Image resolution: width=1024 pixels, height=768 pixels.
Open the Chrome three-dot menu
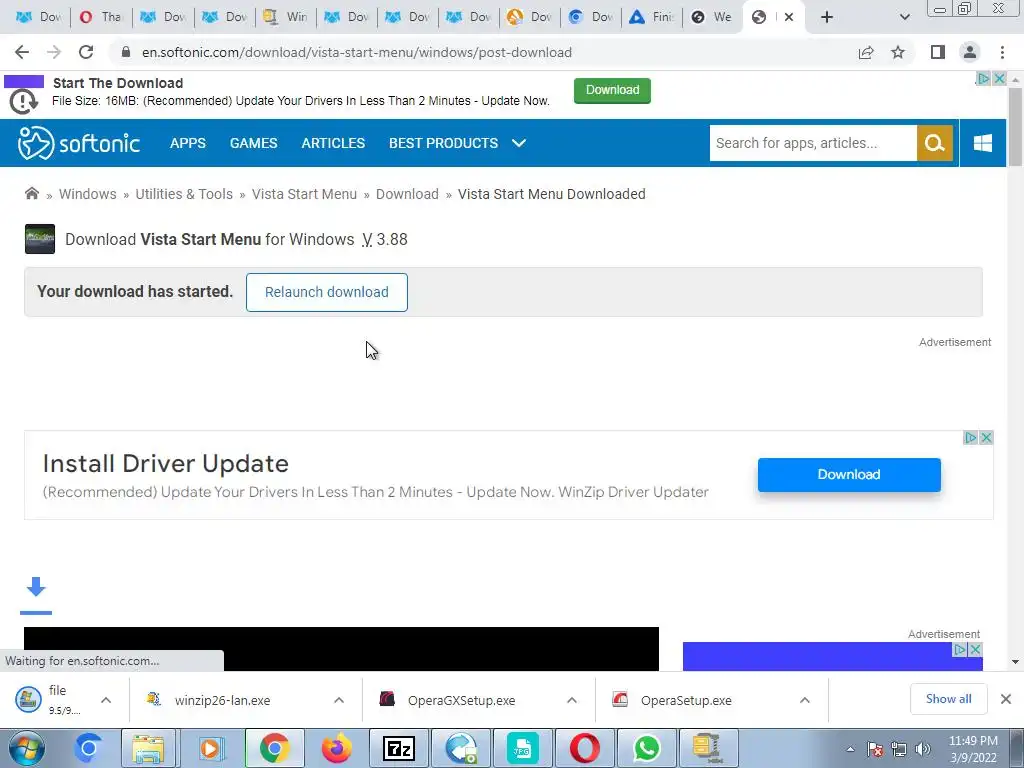click(1002, 52)
